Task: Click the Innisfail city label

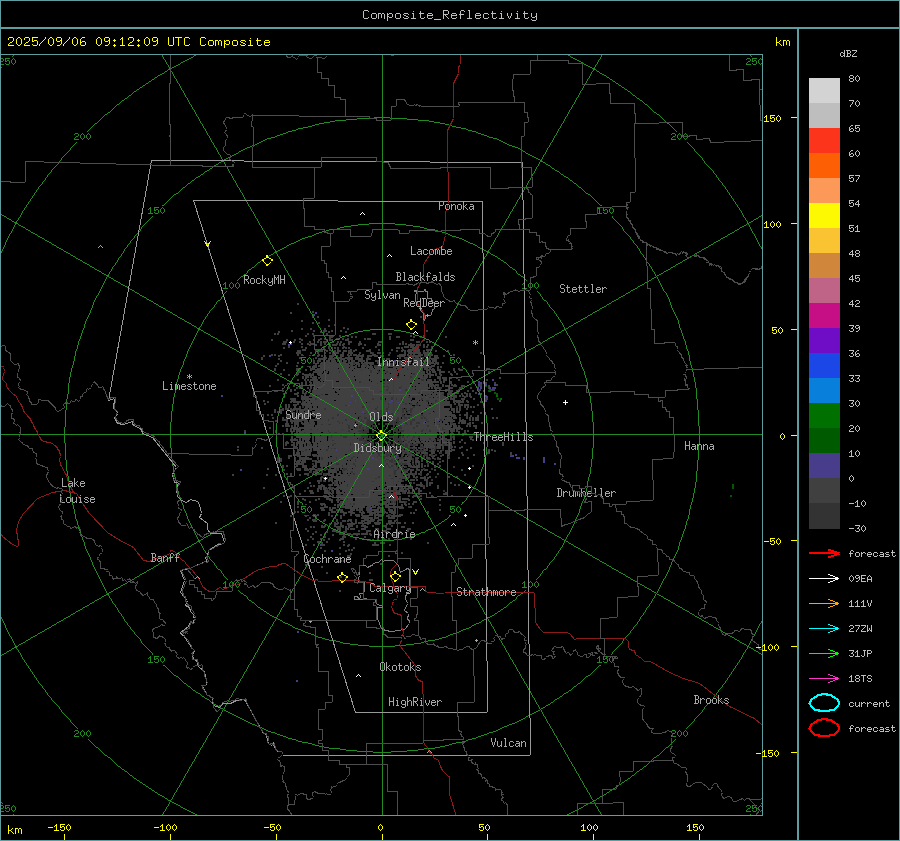Action: coord(403,362)
